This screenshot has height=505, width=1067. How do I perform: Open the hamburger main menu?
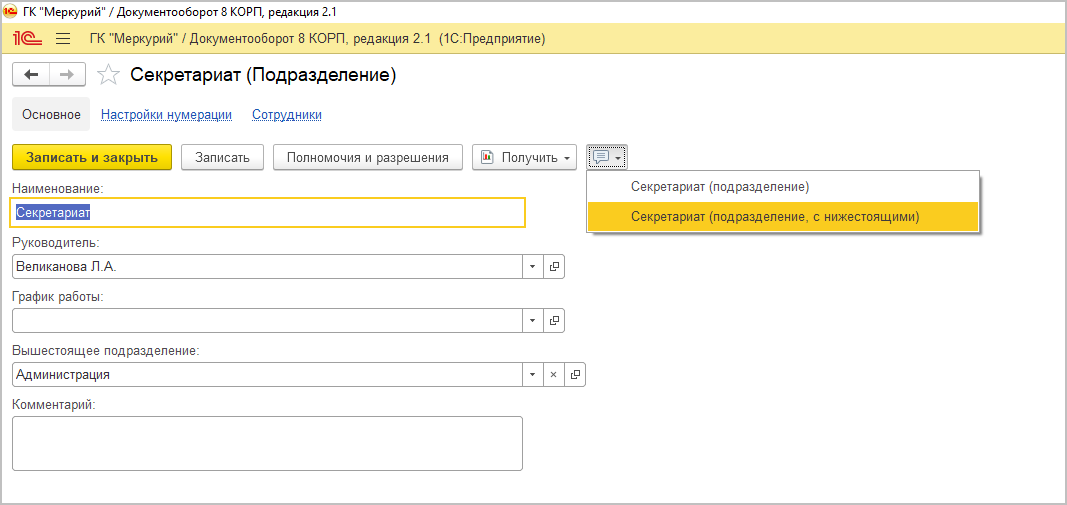[x=63, y=39]
